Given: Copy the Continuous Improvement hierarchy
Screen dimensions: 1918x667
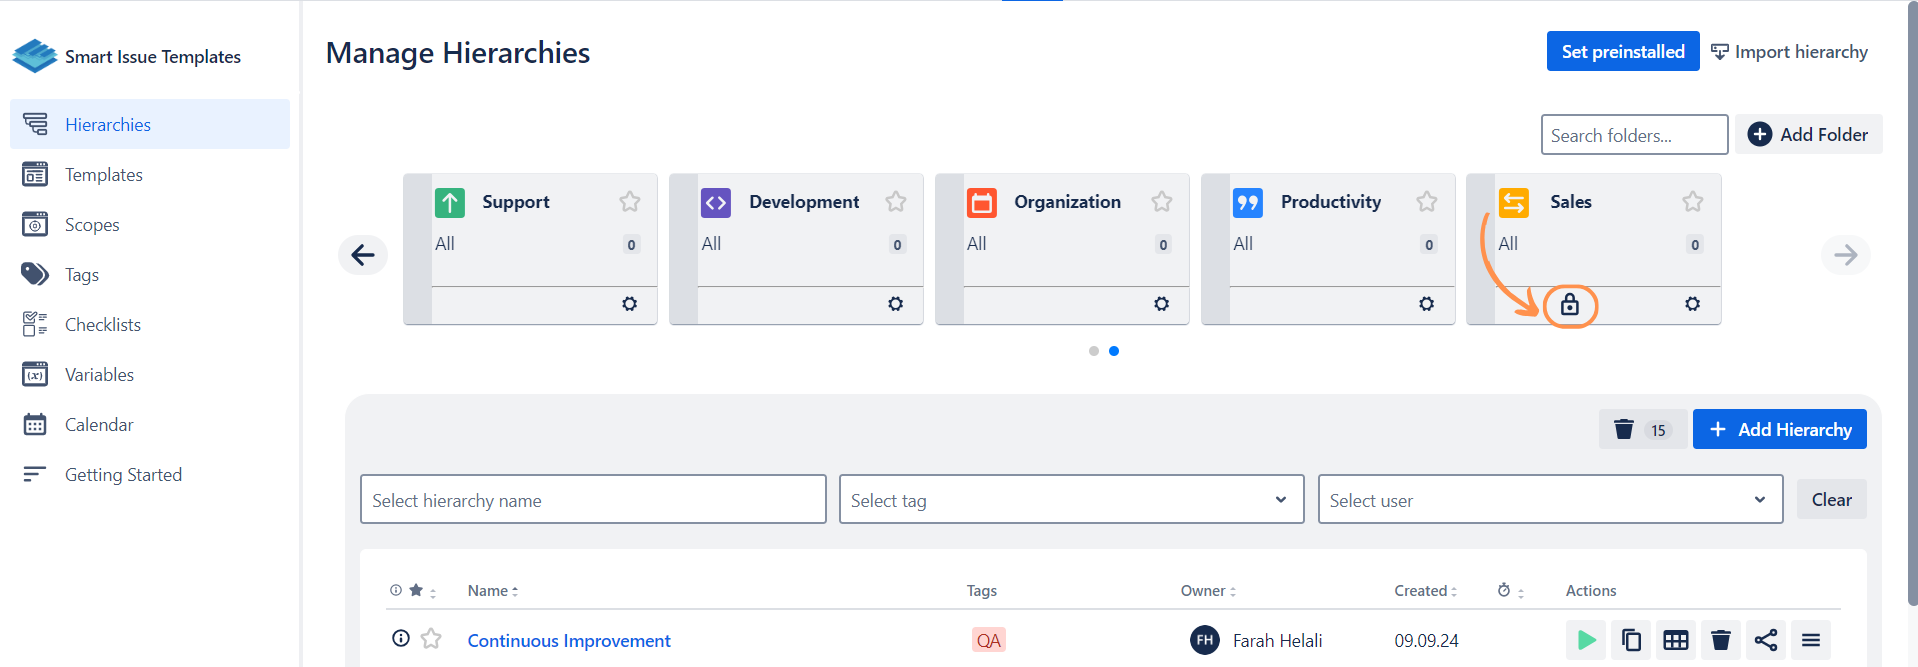Looking at the screenshot, I should 1631,640.
